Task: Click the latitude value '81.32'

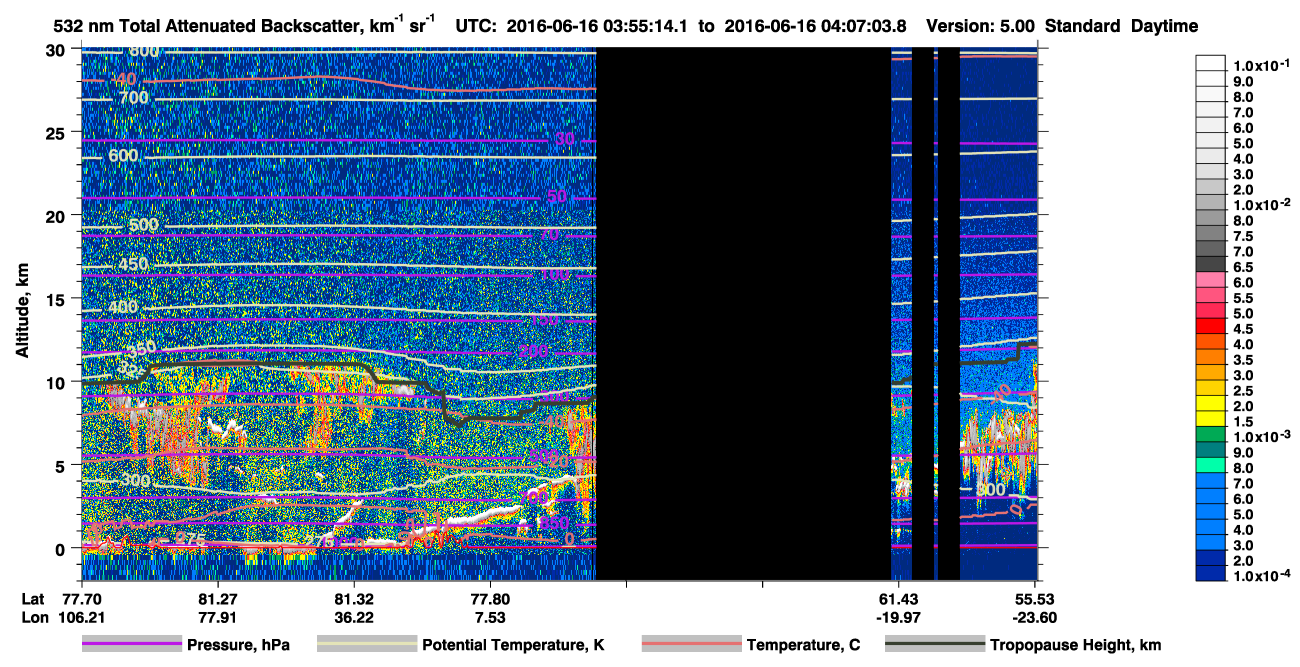Action: tap(353, 598)
